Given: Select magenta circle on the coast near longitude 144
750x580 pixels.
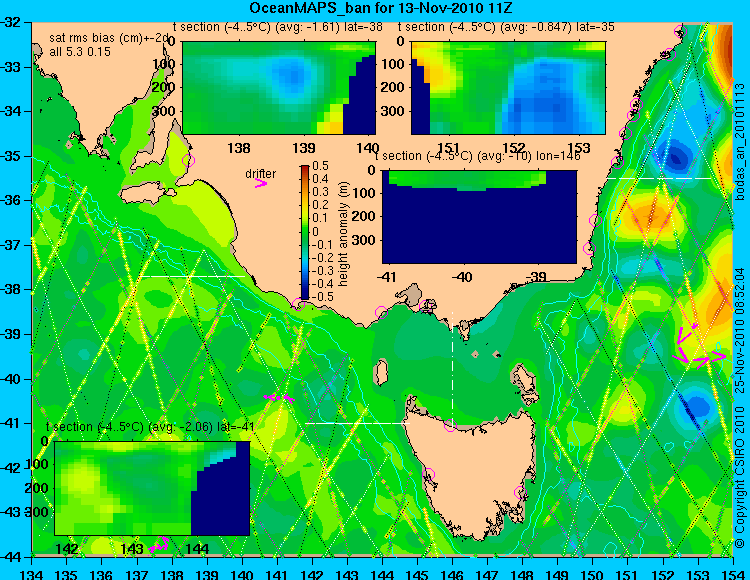Looking at the screenshot, I should tap(382, 312).
